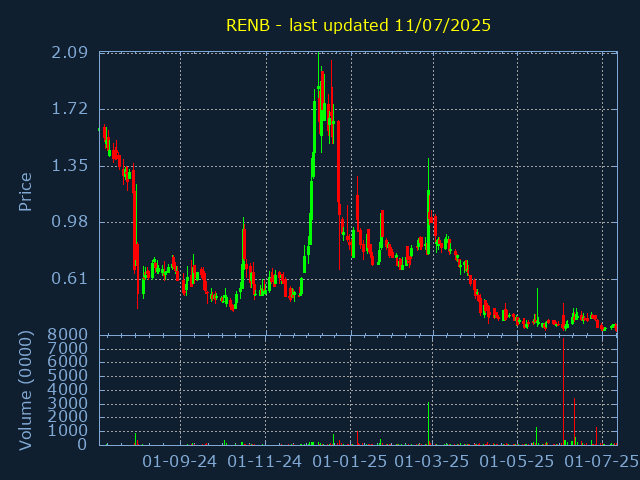The height and width of the screenshot is (480, 640).
Task: Click the price label 2.09
Action: [69, 53]
